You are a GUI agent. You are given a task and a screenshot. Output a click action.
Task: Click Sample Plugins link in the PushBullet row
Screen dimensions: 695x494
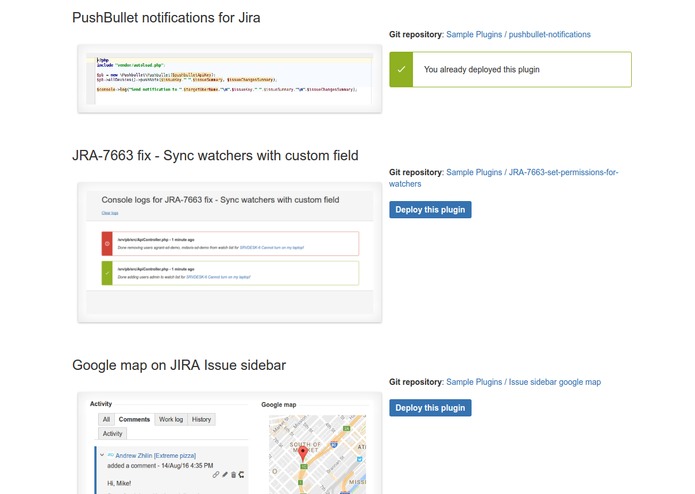click(474, 35)
